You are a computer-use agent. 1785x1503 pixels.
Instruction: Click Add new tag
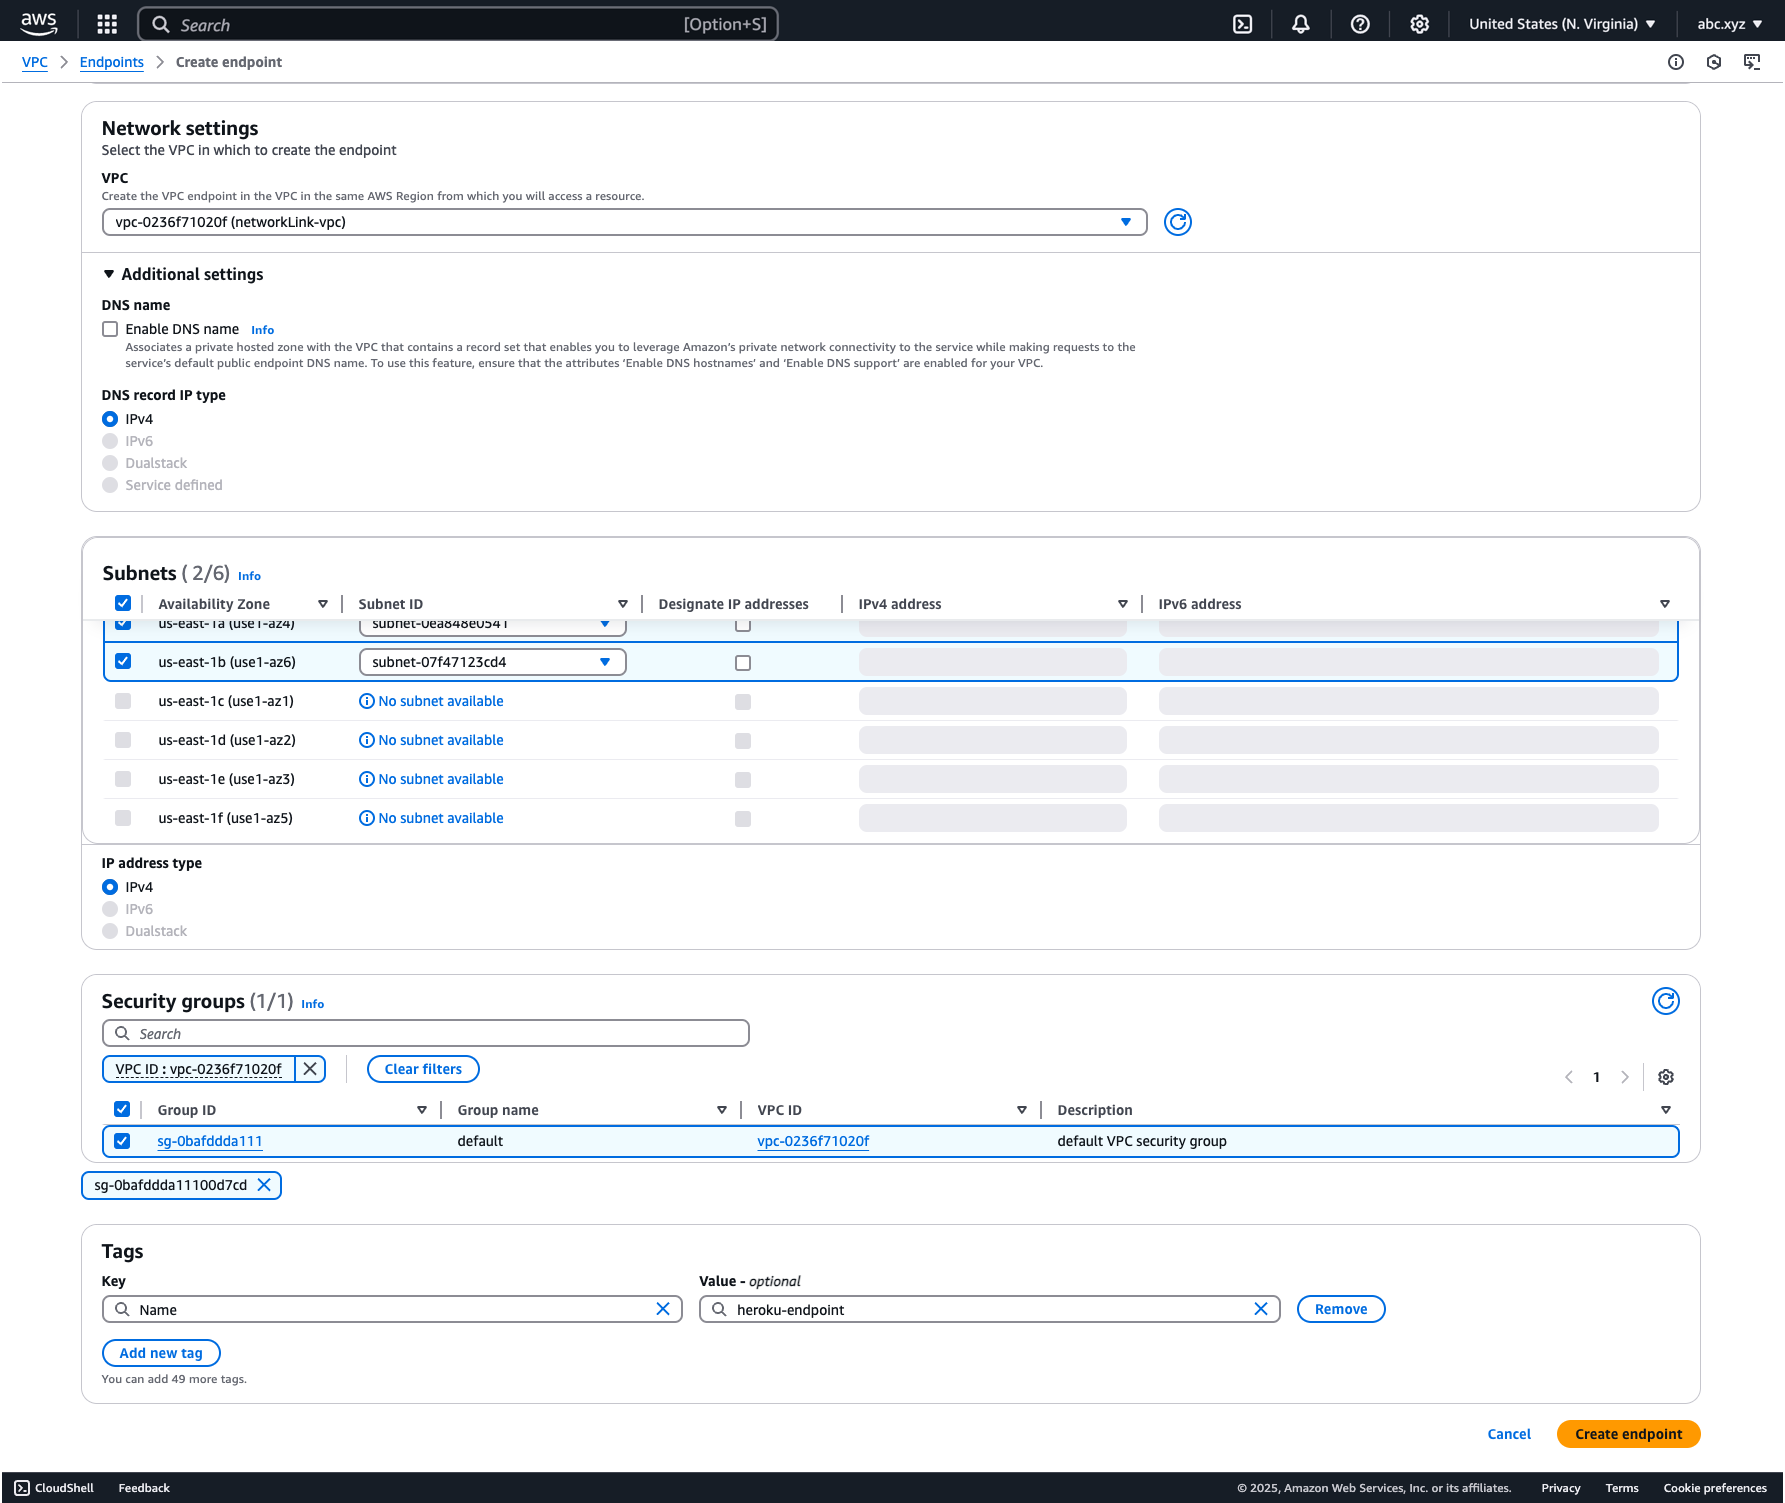[x=161, y=1353]
